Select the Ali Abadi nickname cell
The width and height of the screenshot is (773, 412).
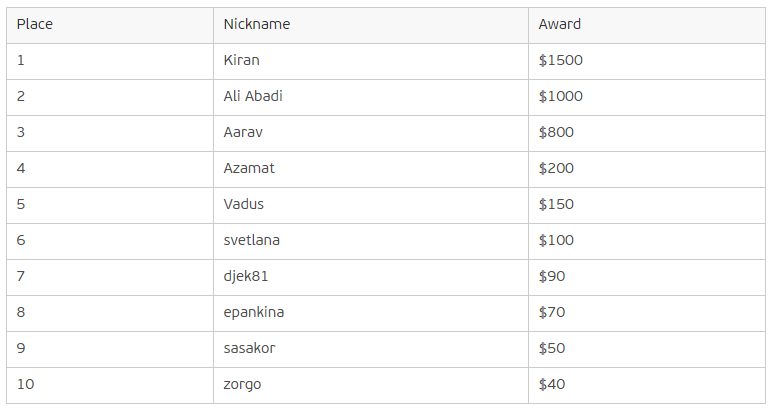coord(371,97)
